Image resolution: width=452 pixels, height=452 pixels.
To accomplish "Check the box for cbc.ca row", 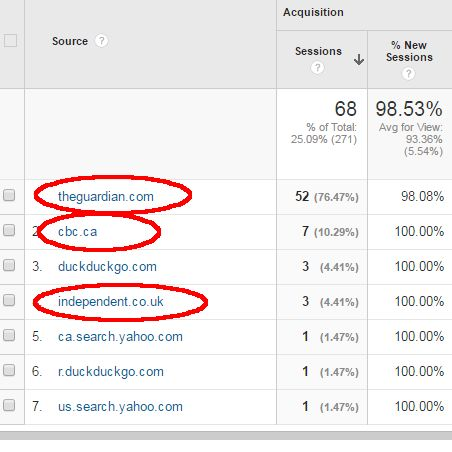I will point(9,230).
